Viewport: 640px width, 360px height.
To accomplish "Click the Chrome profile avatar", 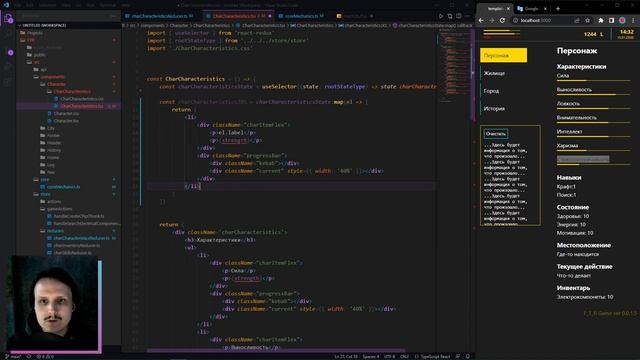I will pyautogui.click(x=622, y=20).
